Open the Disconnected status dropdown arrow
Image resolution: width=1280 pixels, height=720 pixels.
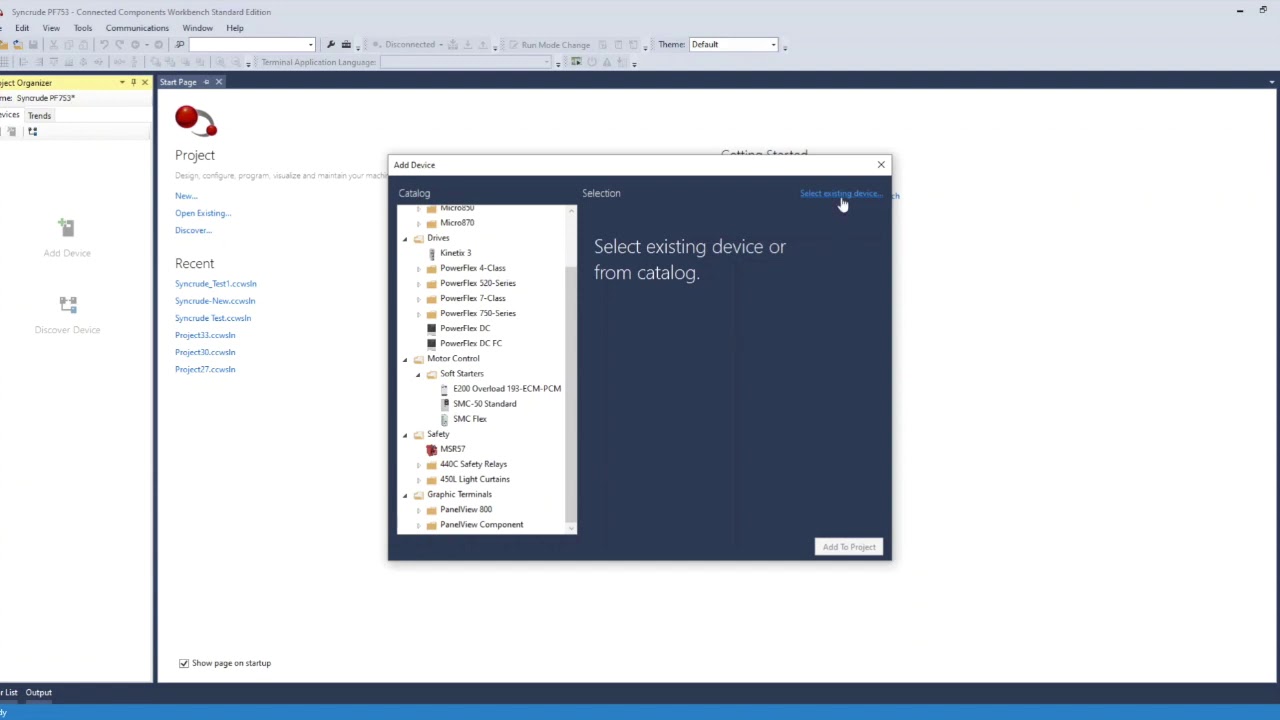441,45
